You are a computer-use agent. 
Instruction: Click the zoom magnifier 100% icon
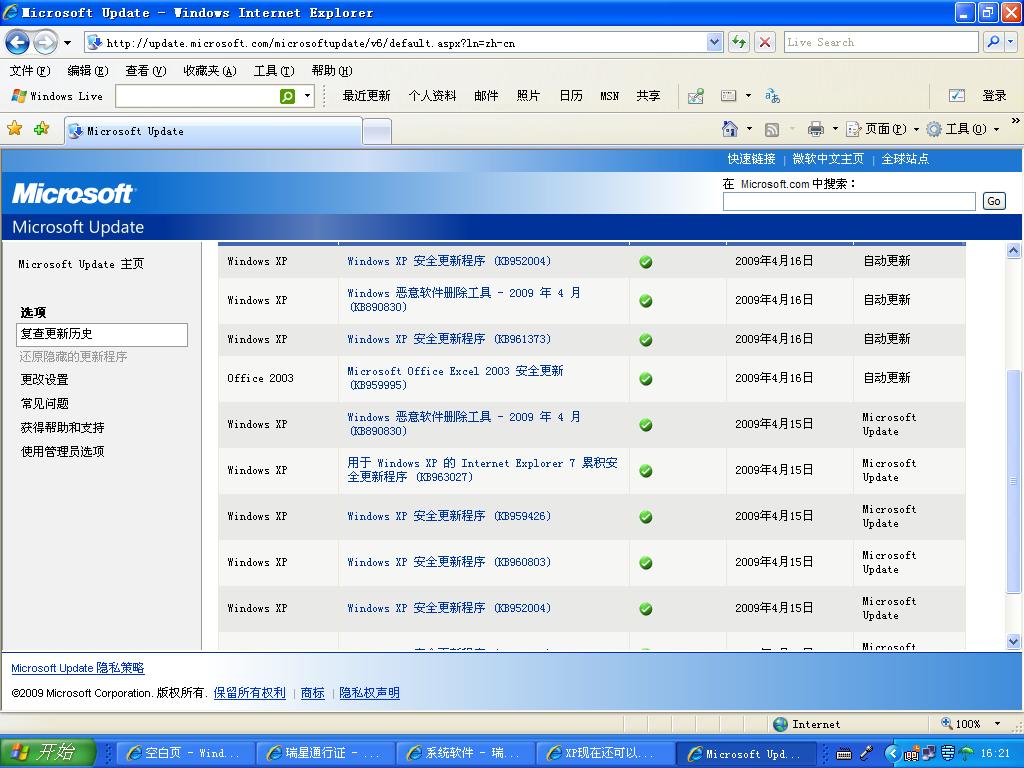click(x=946, y=723)
